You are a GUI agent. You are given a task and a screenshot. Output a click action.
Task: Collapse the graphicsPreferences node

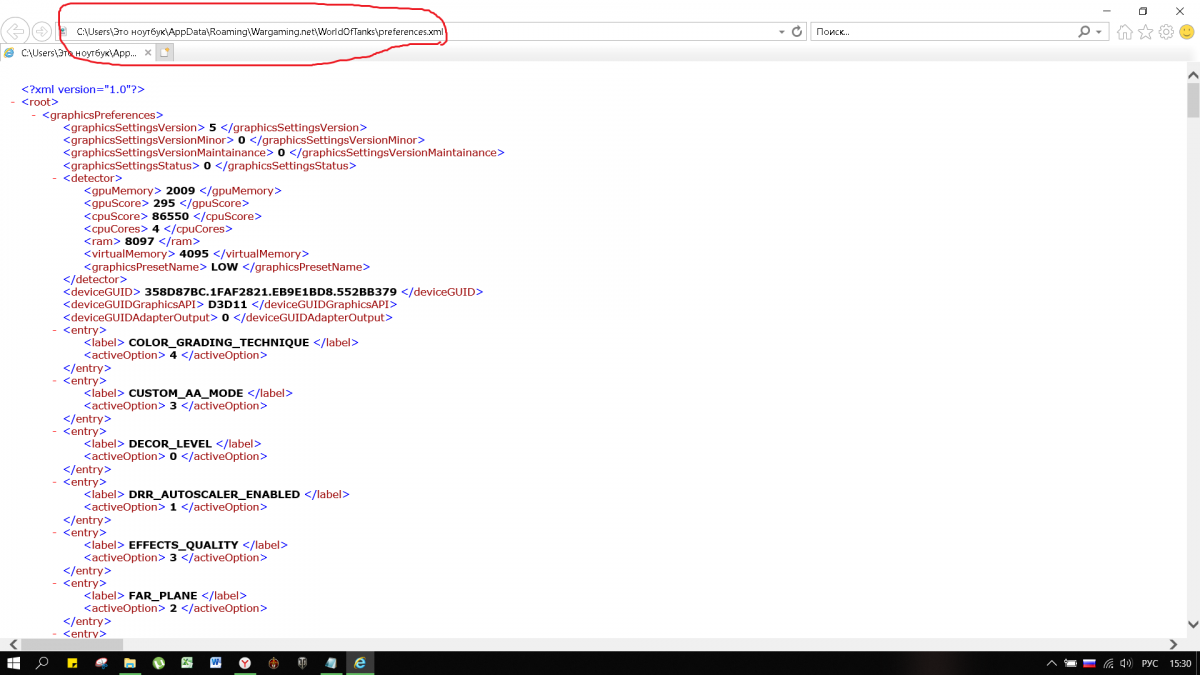point(33,115)
